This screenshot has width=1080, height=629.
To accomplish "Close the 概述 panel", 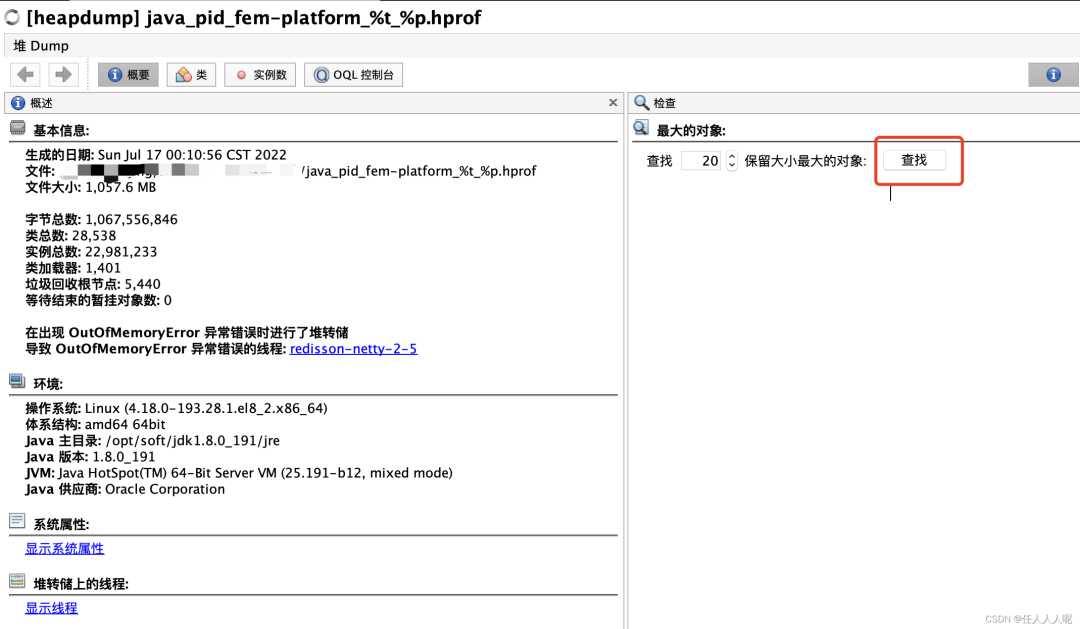I will pos(613,103).
